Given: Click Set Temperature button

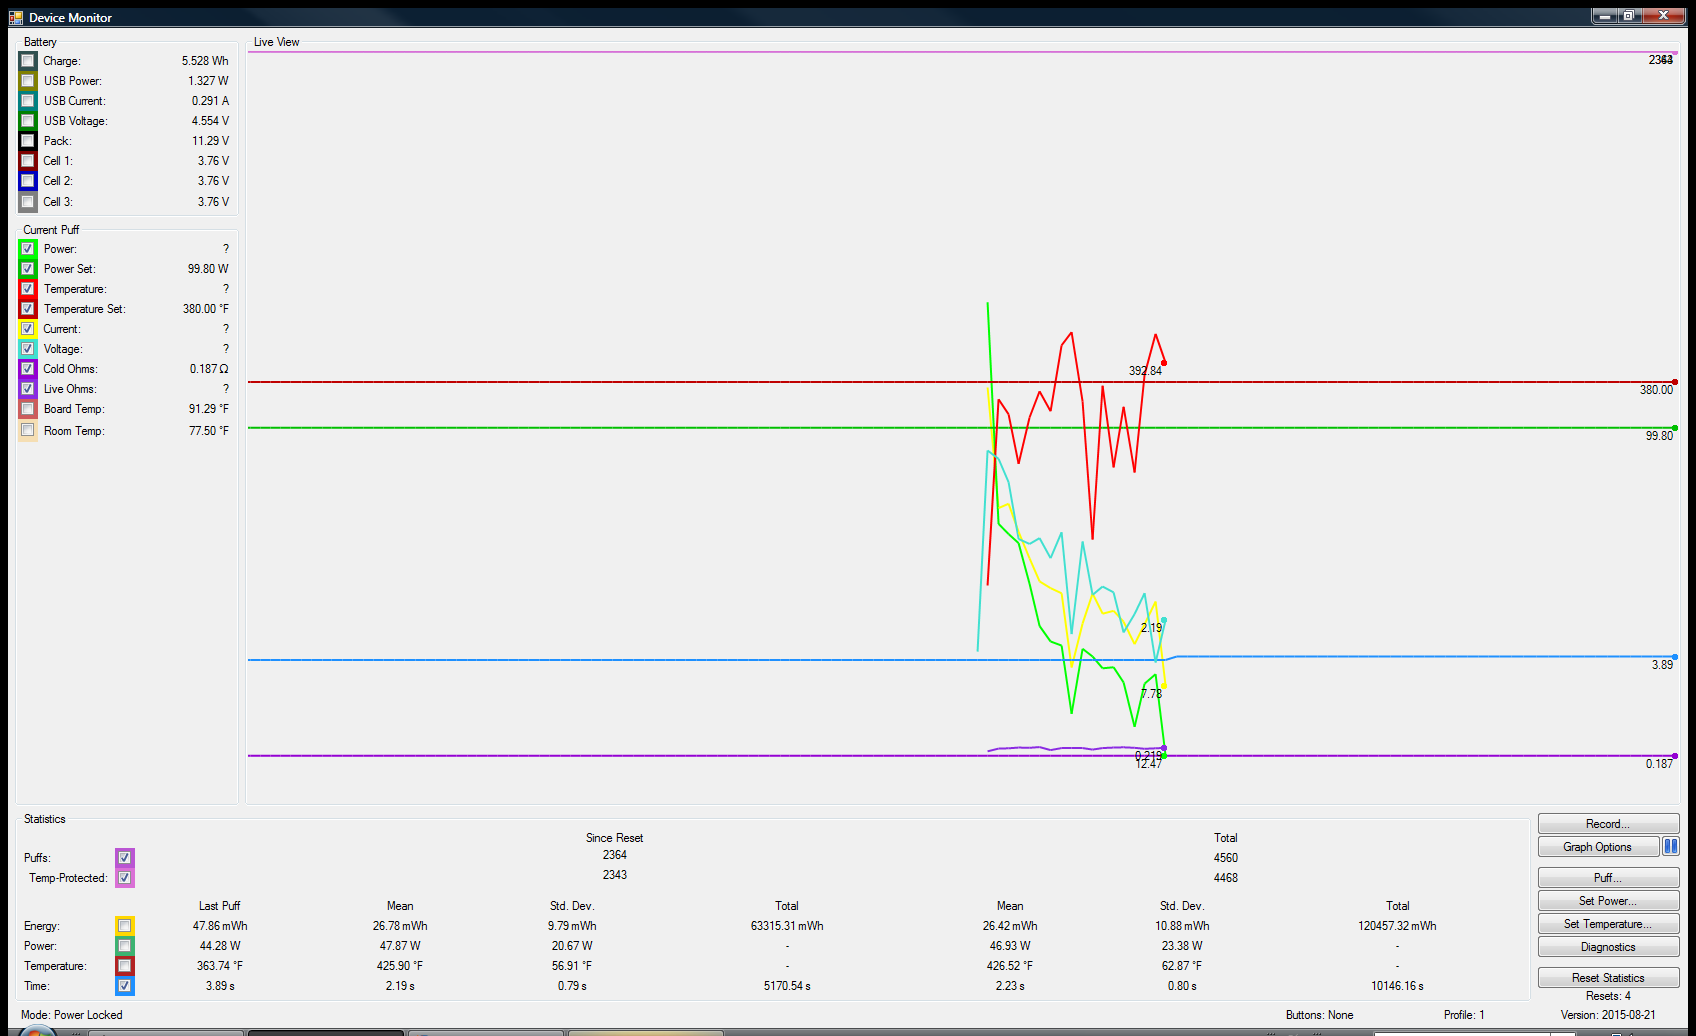Looking at the screenshot, I should tap(1607, 924).
